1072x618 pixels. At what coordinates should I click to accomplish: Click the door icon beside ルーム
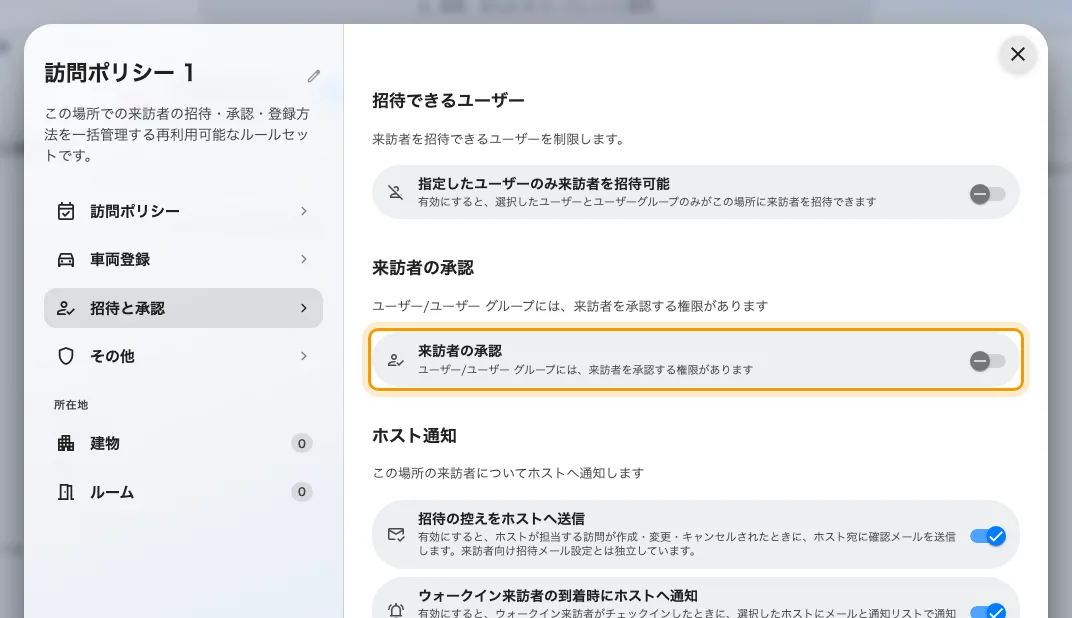click(x=66, y=492)
